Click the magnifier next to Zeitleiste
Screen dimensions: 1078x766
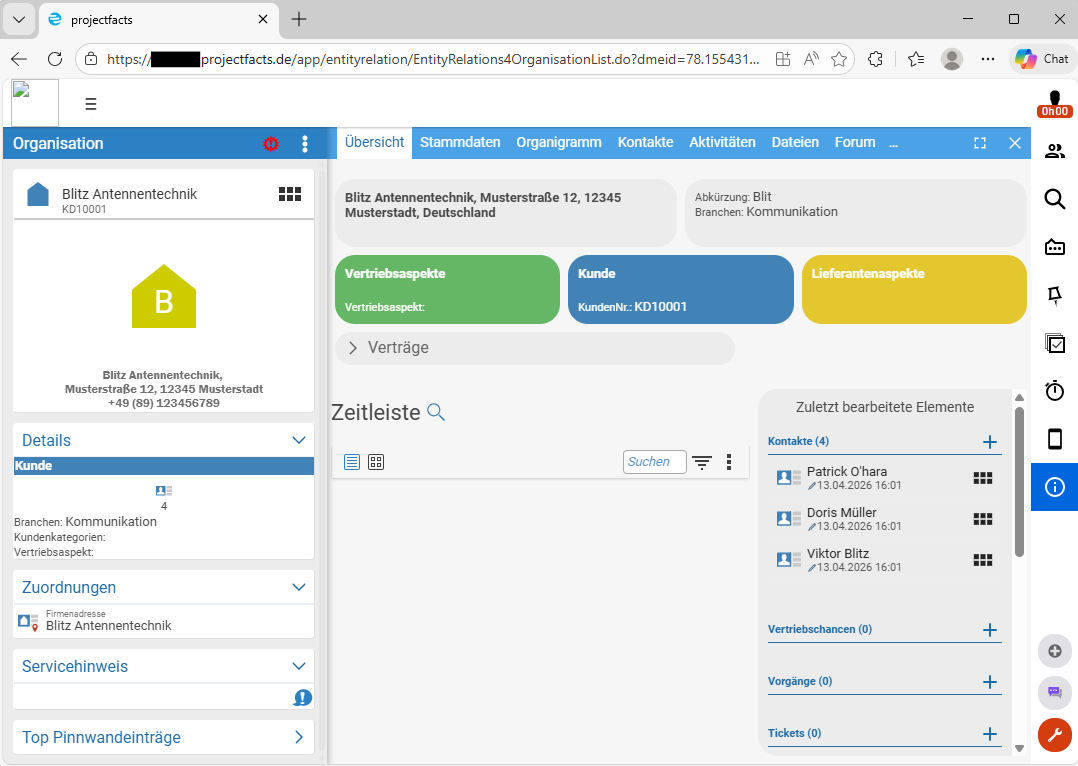(x=436, y=412)
